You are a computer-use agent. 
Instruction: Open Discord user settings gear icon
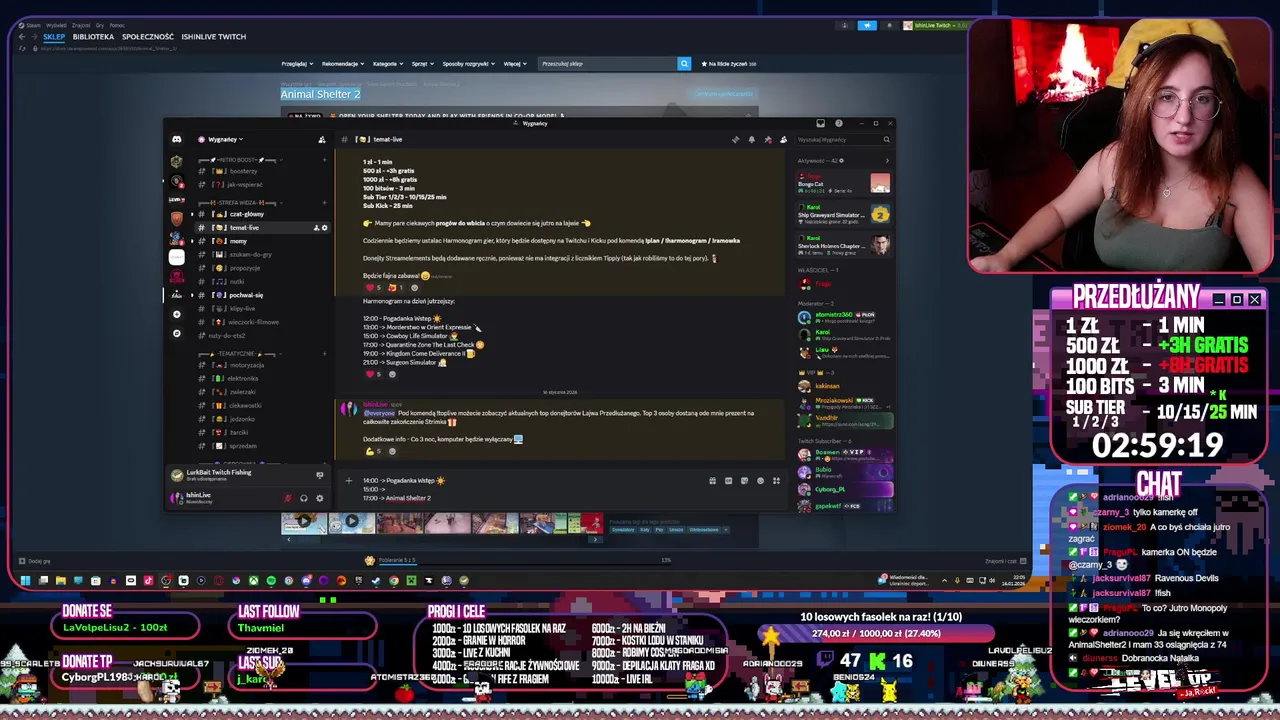[320, 498]
